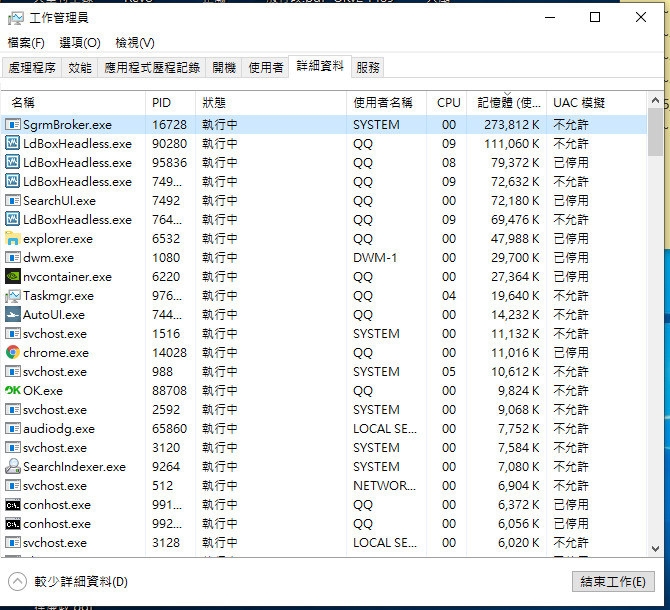Switch to the 開機 tab
This screenshot has height=610, width=670.
tap(224, 67)
